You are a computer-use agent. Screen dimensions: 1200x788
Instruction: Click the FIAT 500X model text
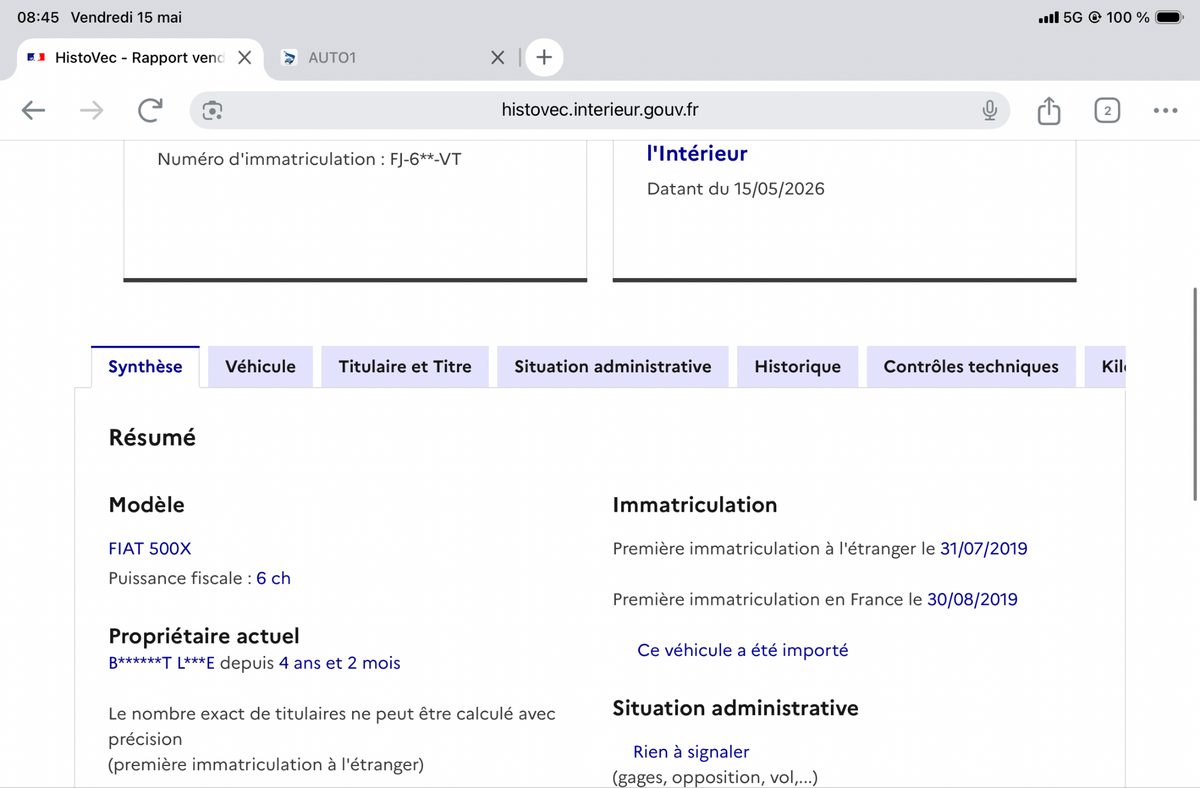click(x=149, y=549)
